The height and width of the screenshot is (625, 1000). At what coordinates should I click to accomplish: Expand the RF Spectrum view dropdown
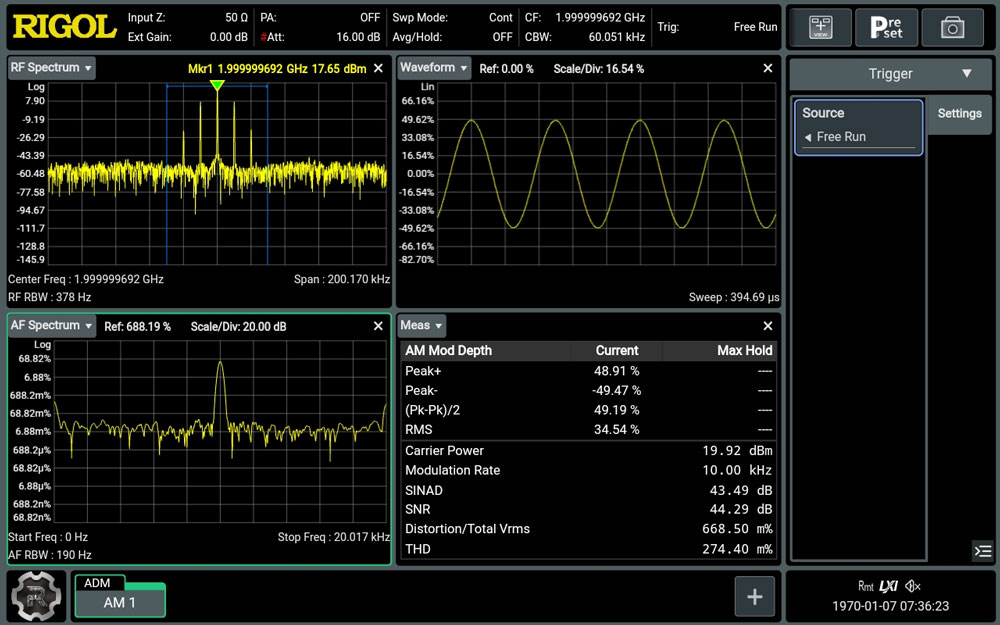tap(52, 68)
